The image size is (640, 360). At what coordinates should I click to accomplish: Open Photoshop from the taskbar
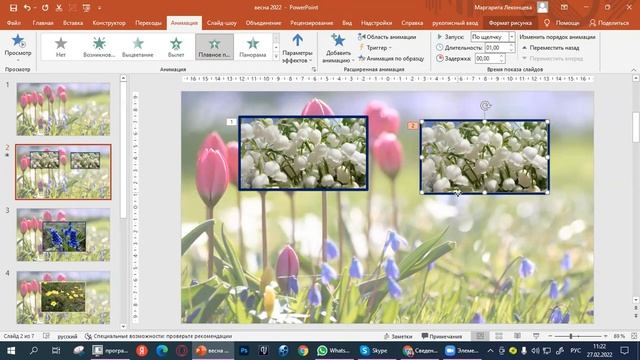244,351
